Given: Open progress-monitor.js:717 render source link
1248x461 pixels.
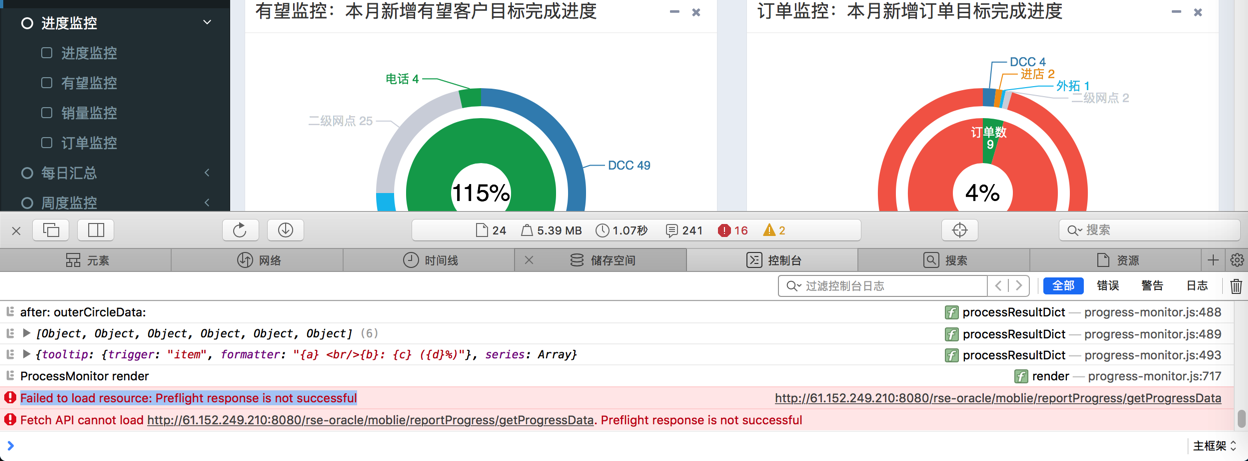Looking at the screenshot, I should [x=1154, y=376].
